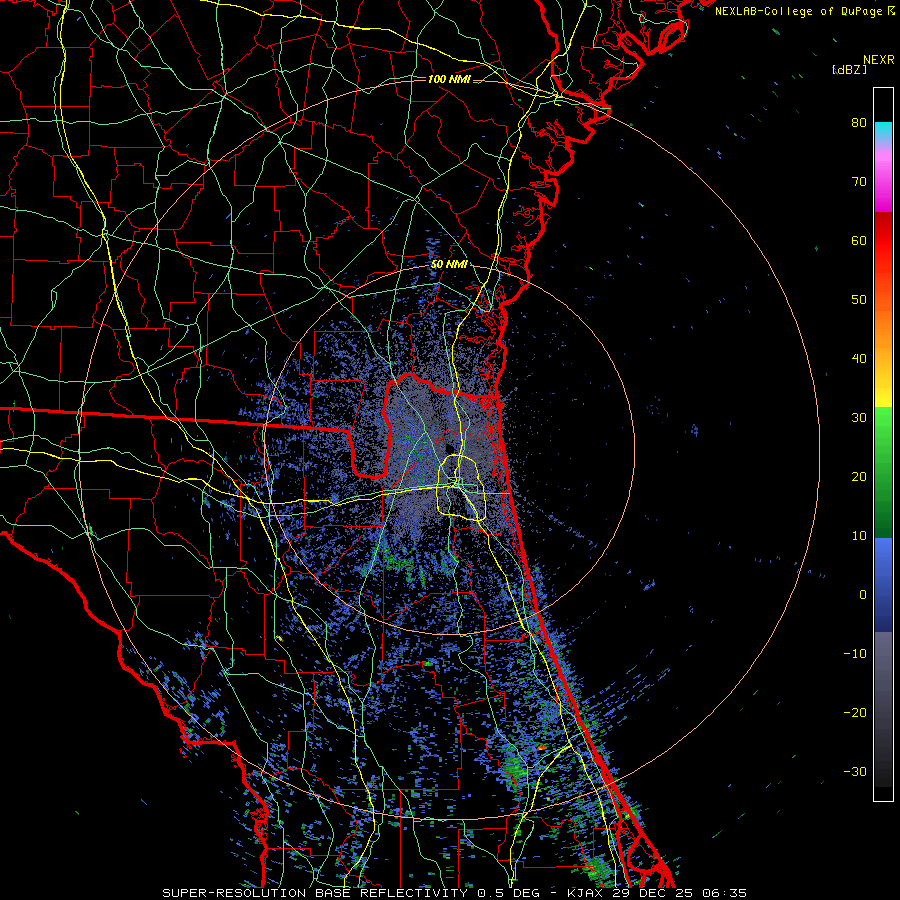Viewport: 900px width, 900px height.
Task: Click the NEXR label above the legend
Action: [879, 60]
